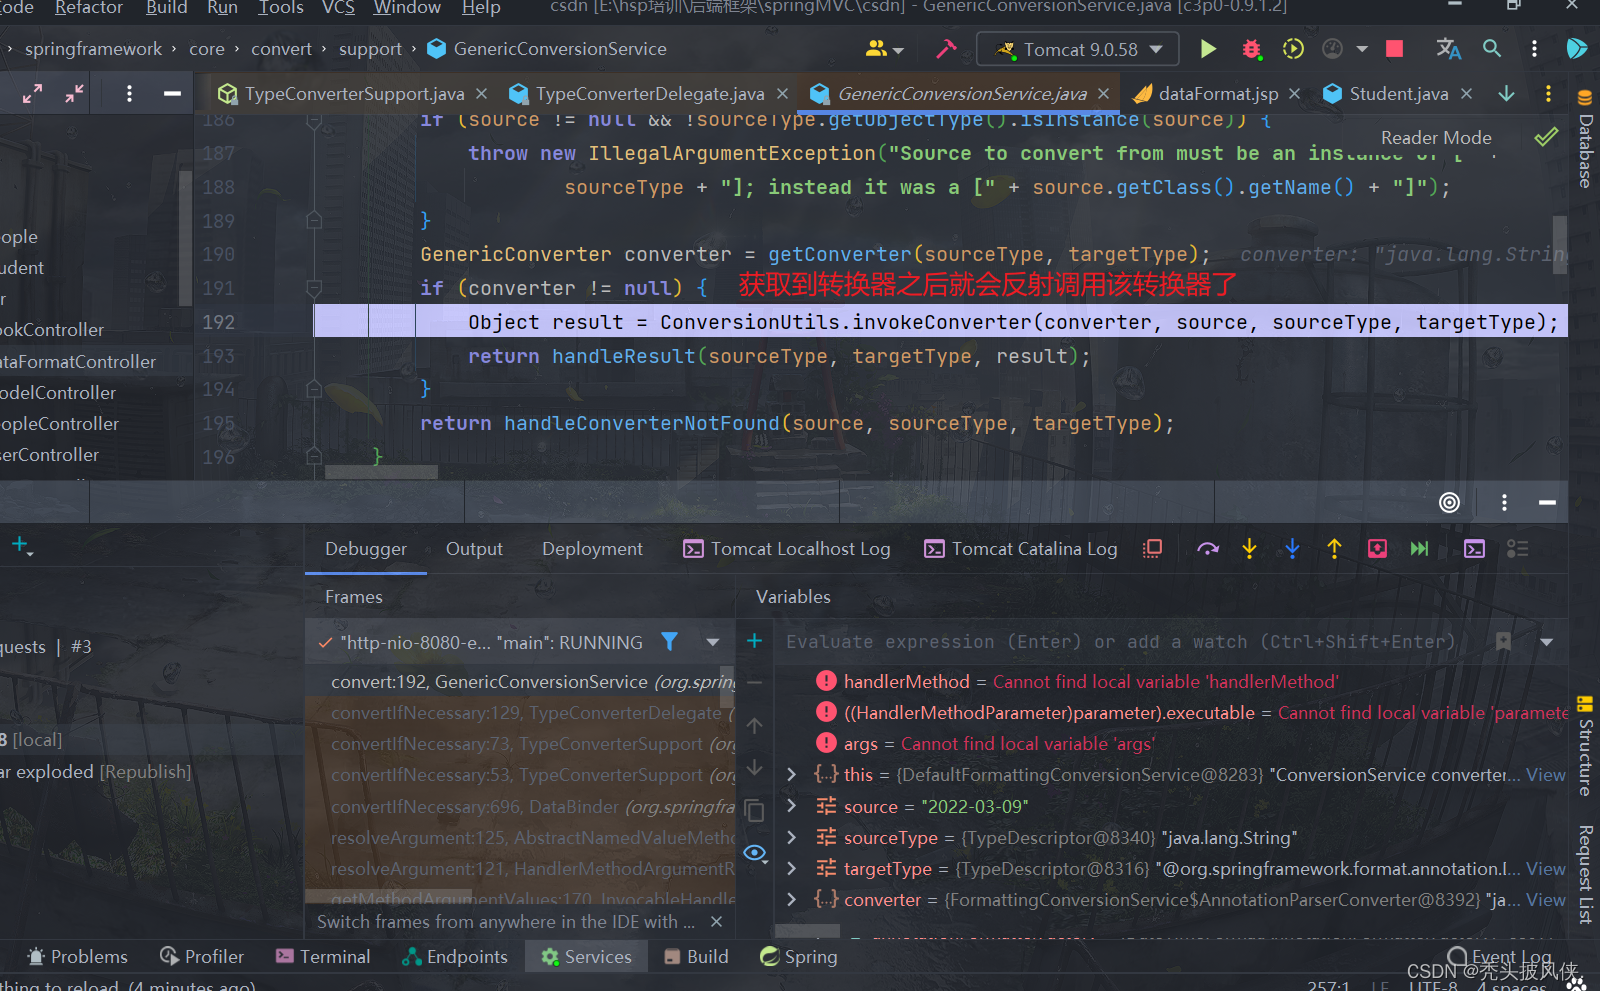This screenshot has height=991, width=1600.
Task: Expand the 'sourceType' variable node
Action: pos(792,837)
